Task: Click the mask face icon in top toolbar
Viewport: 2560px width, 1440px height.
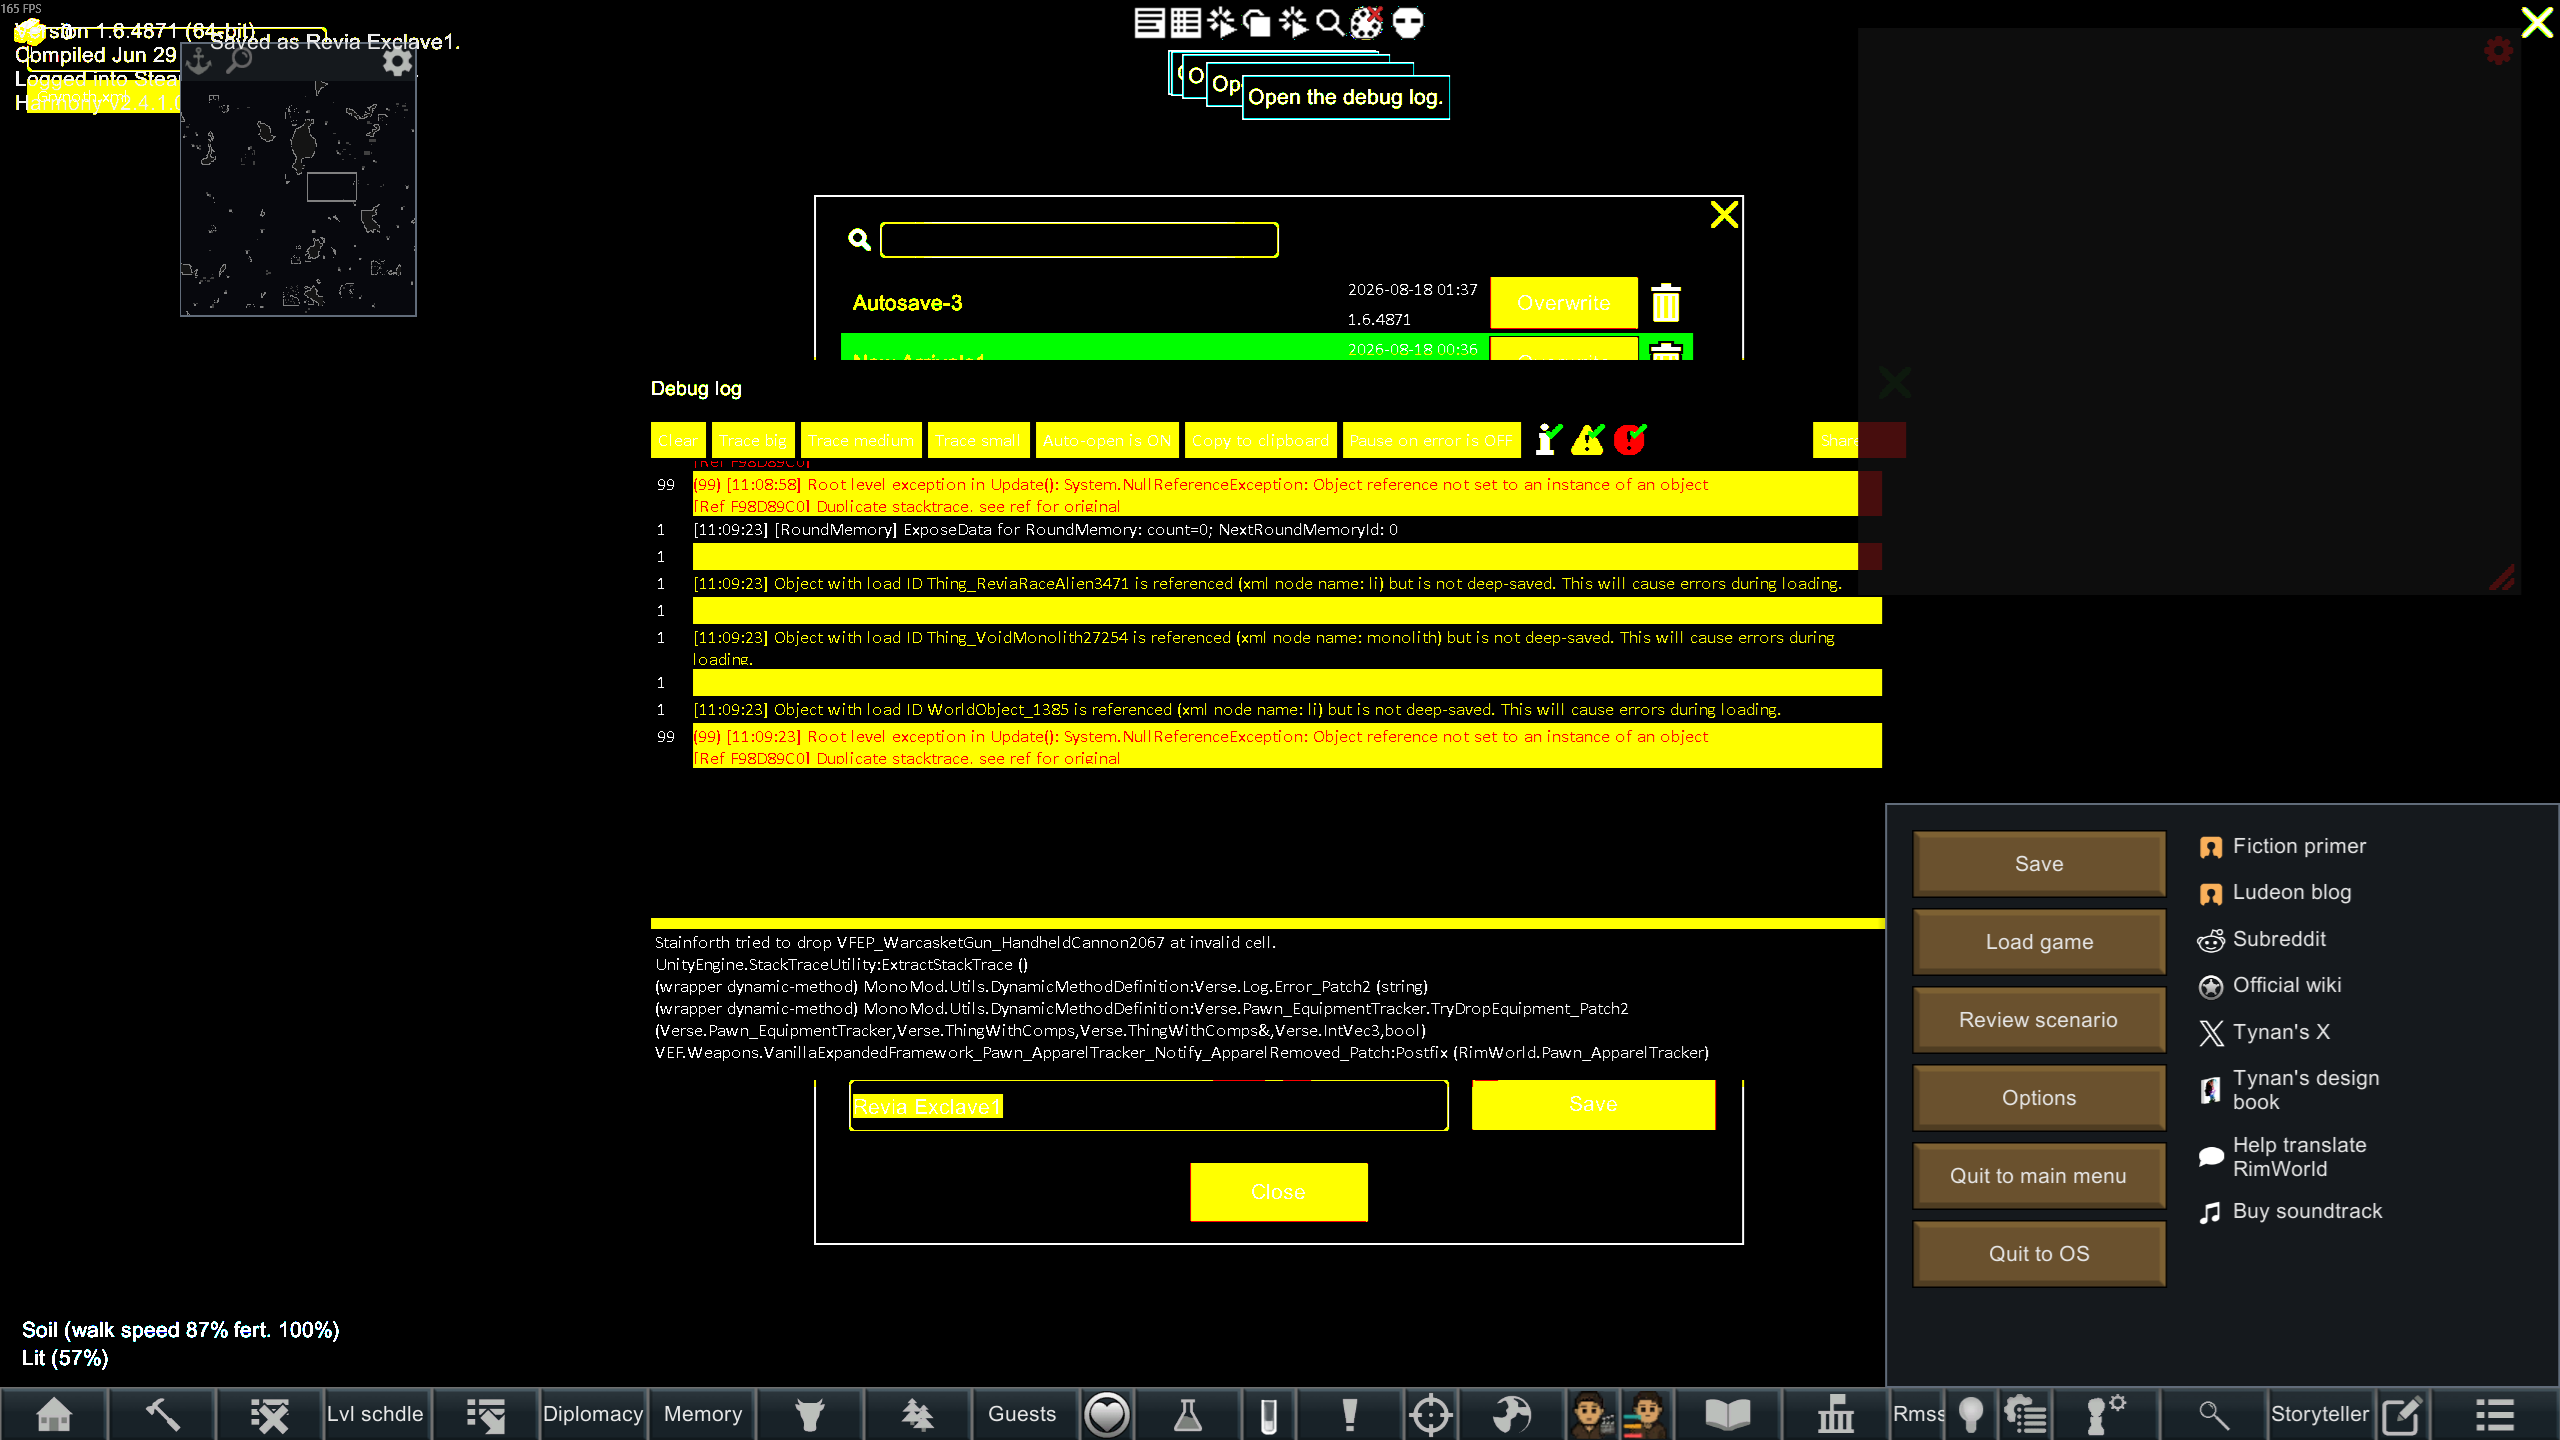Action: click(1407, 22)
